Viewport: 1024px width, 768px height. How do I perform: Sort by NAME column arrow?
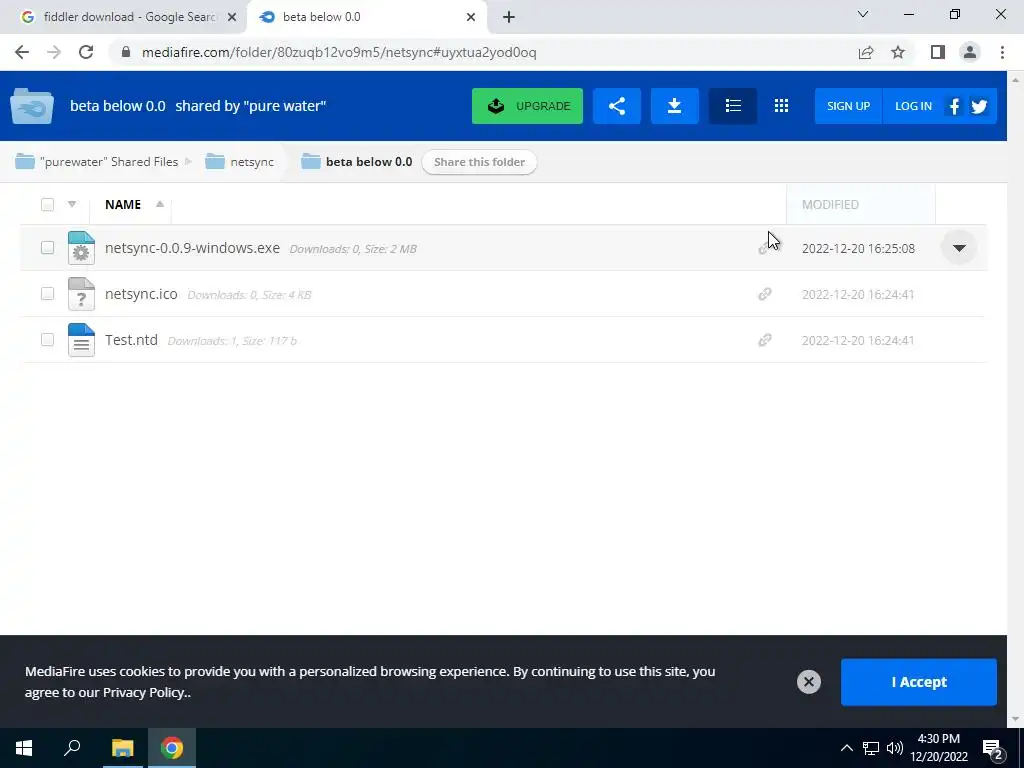pyautogui.click(x=159, y=204)
